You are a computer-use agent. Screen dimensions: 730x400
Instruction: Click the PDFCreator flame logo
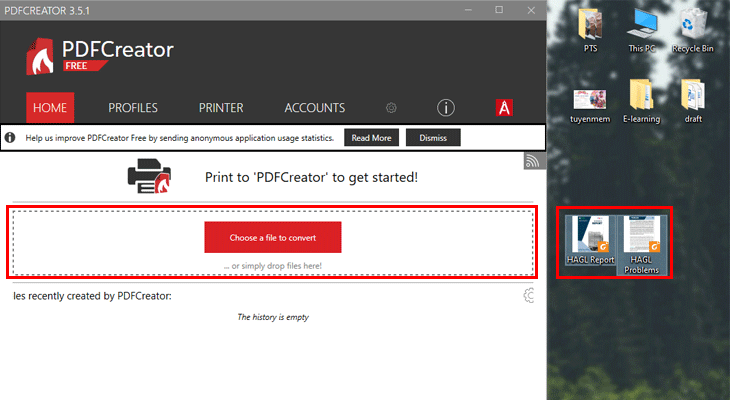pyautogui.click(x=40, y=57)
